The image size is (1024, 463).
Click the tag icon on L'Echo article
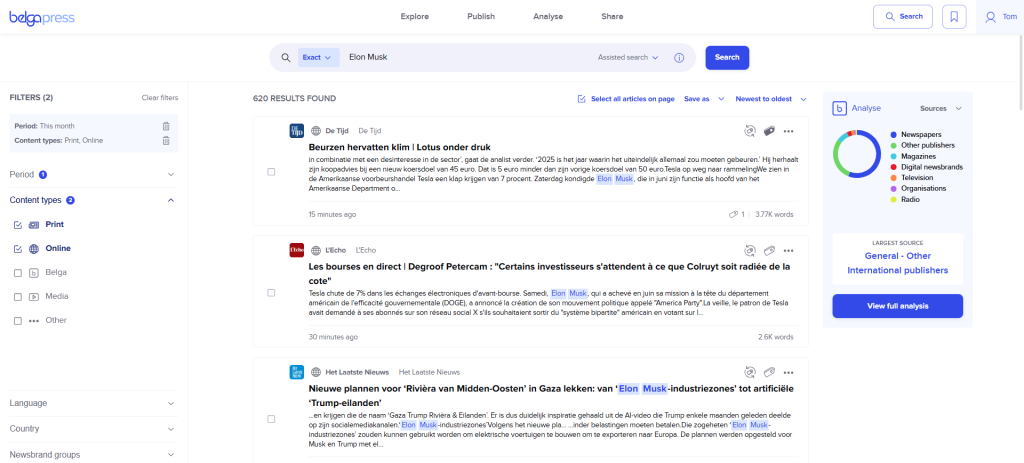(x=769, y=250)
